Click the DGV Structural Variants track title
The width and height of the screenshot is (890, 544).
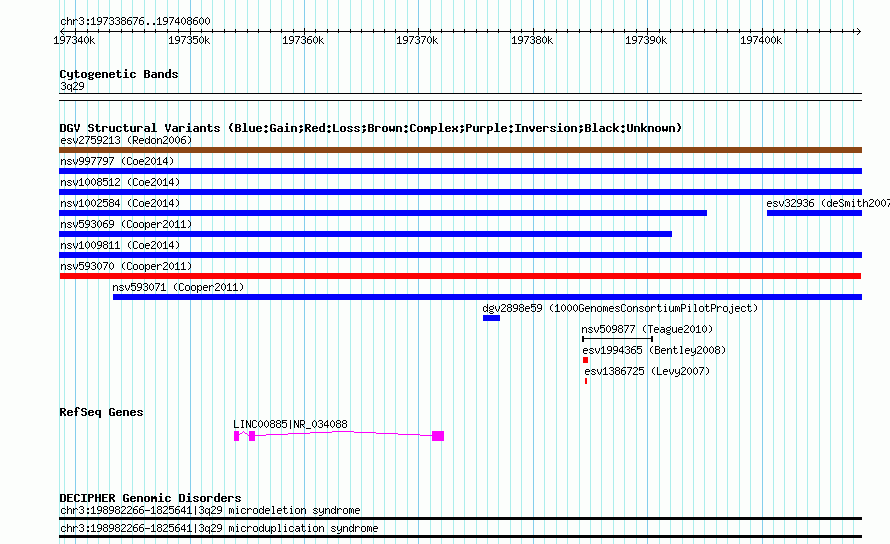point(371,128)
